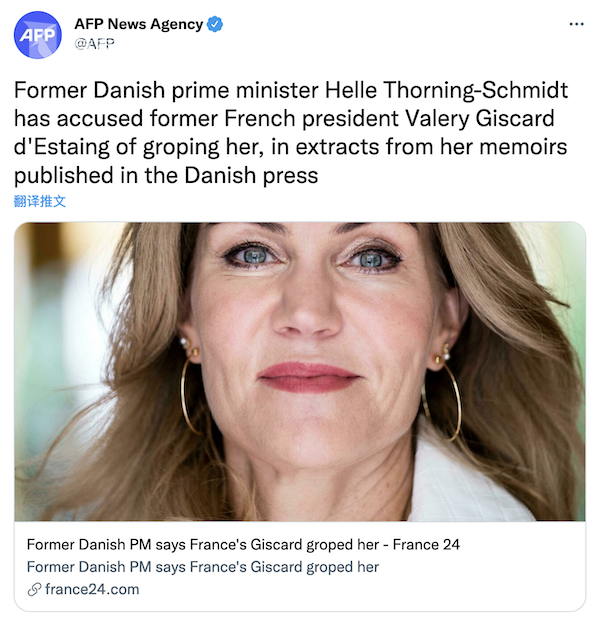The image size is (600, 623).
Task: Click the blue verified badge
Action: tap(215, 24)
